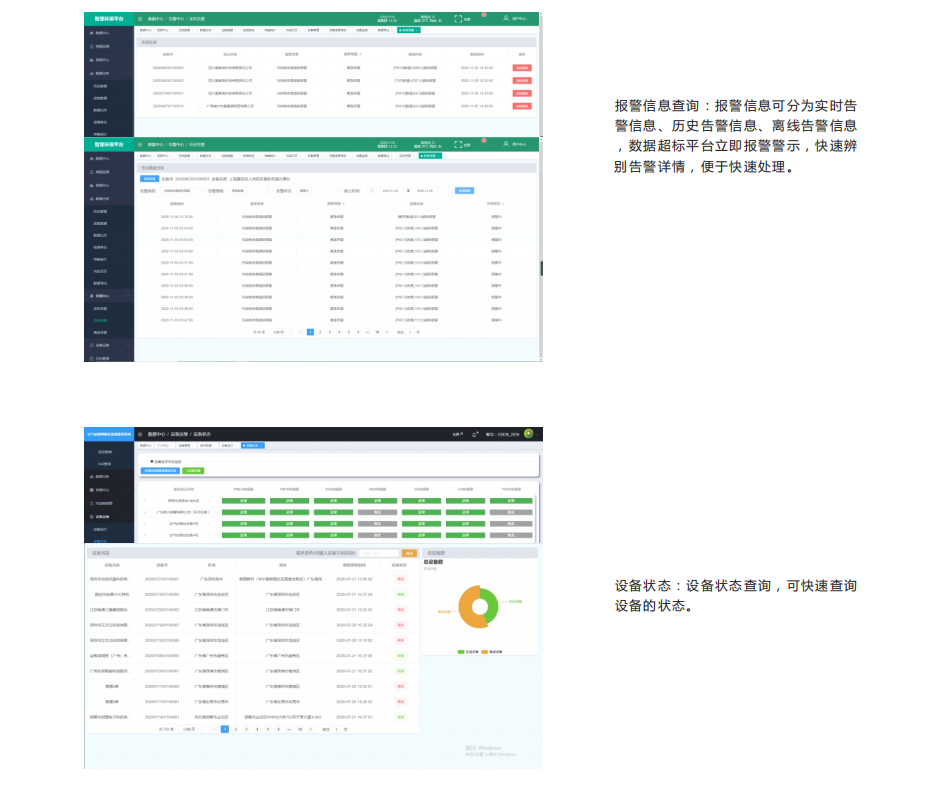The height and width of the screenshot is (792, 945).
Task: Open 实时告警 submenu item in 历史告警 sidebar
Action: click(x=100, y=309)
